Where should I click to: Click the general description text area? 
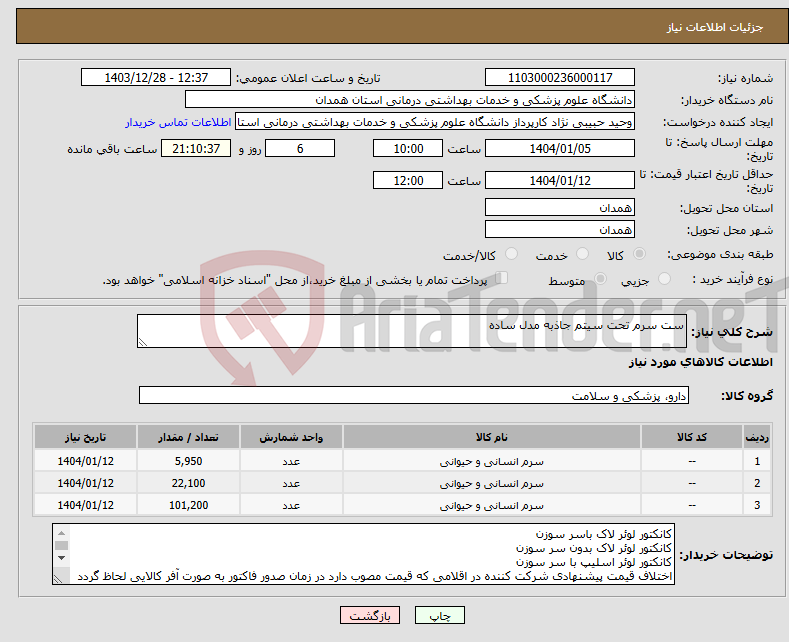point(412,331)
